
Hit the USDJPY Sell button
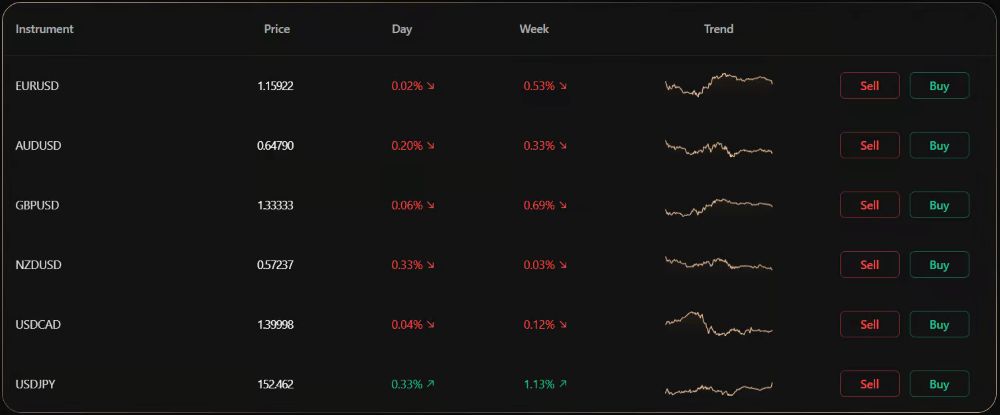[x=869, y=385]
